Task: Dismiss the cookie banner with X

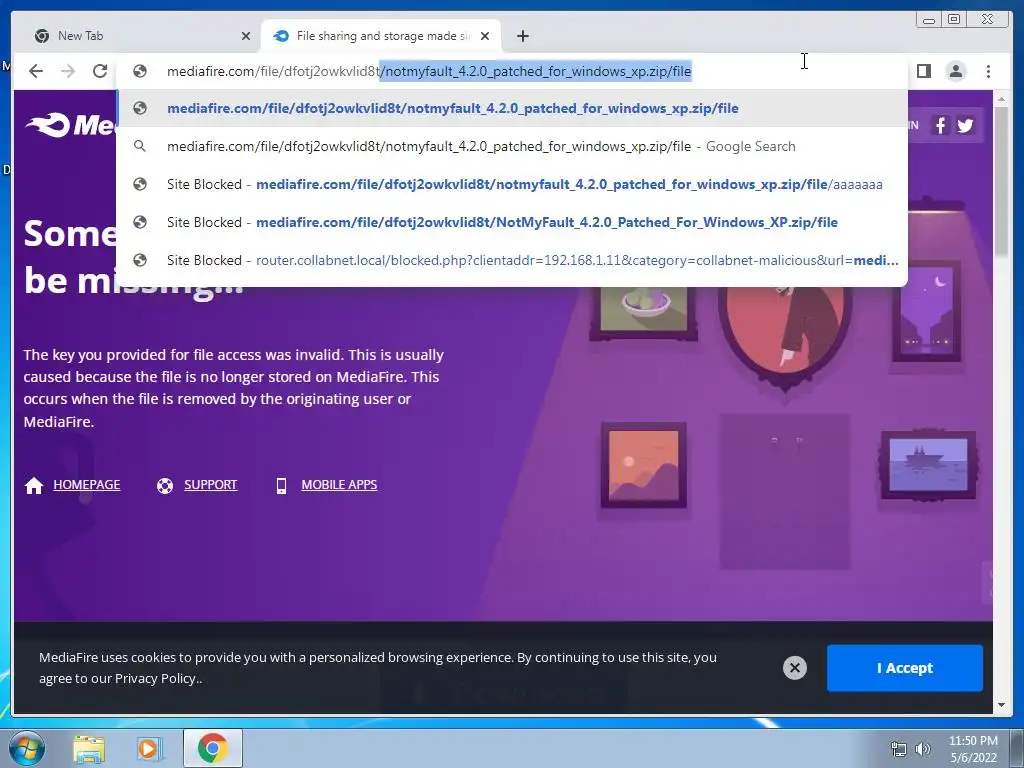Action: click(795, 667)
